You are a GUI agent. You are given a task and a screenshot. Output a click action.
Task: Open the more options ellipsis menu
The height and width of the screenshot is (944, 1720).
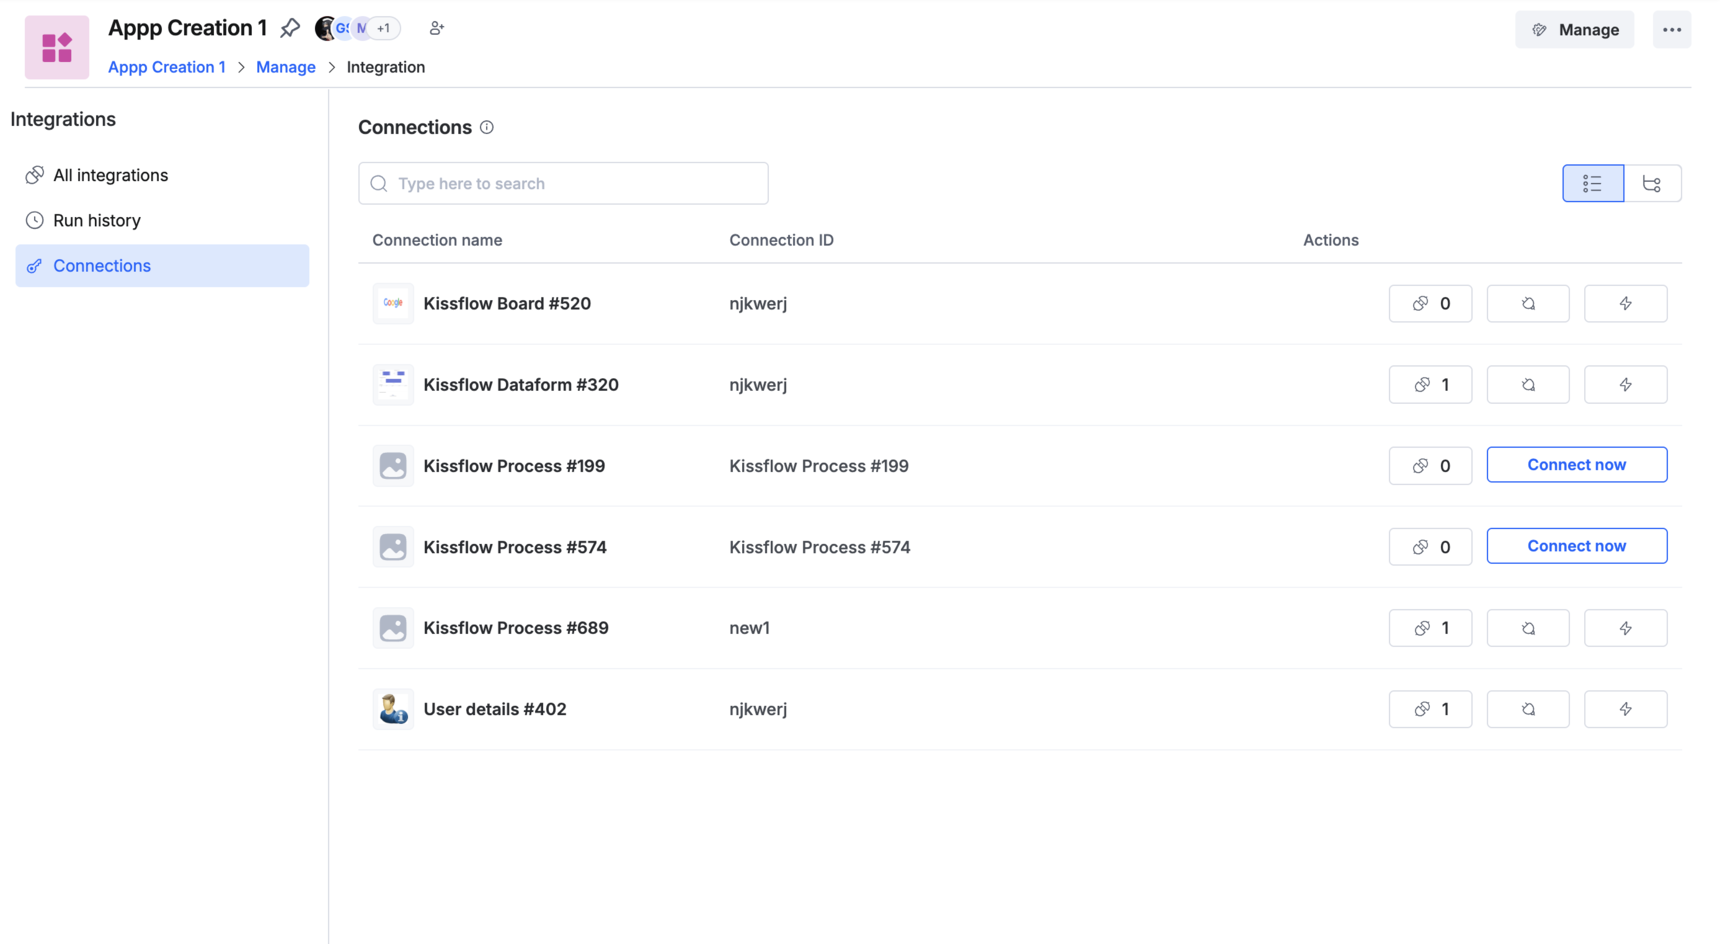1672,30
